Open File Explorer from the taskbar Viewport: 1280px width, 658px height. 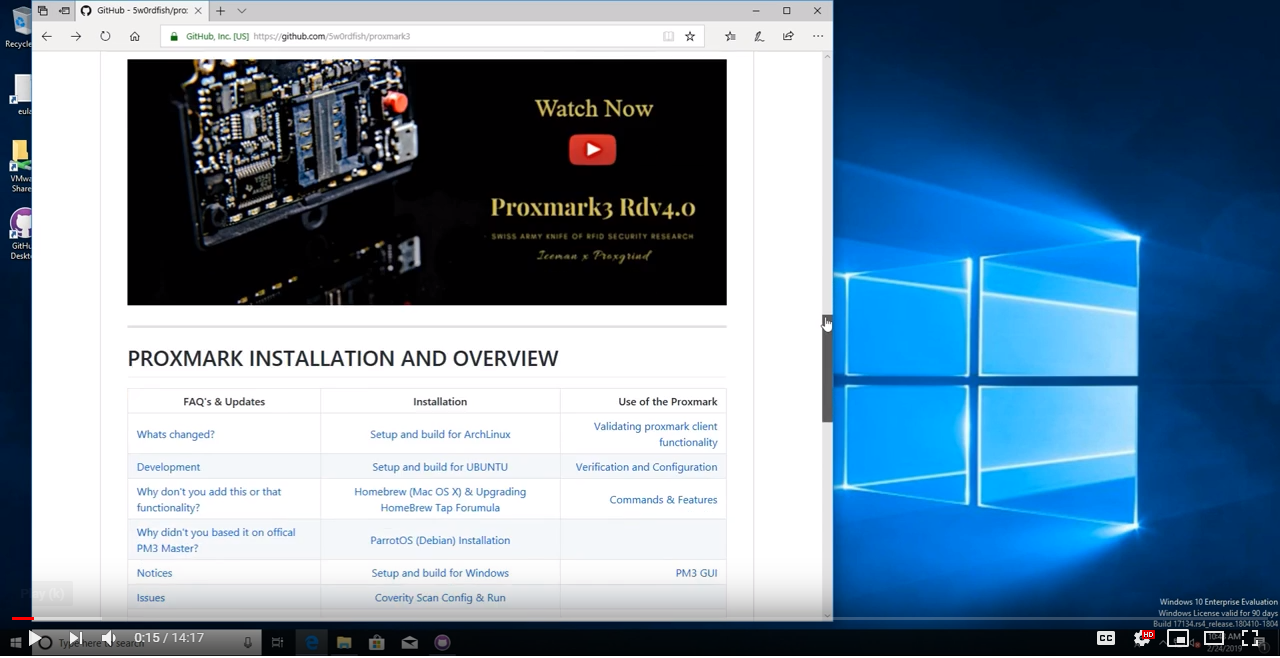point(344,642)
